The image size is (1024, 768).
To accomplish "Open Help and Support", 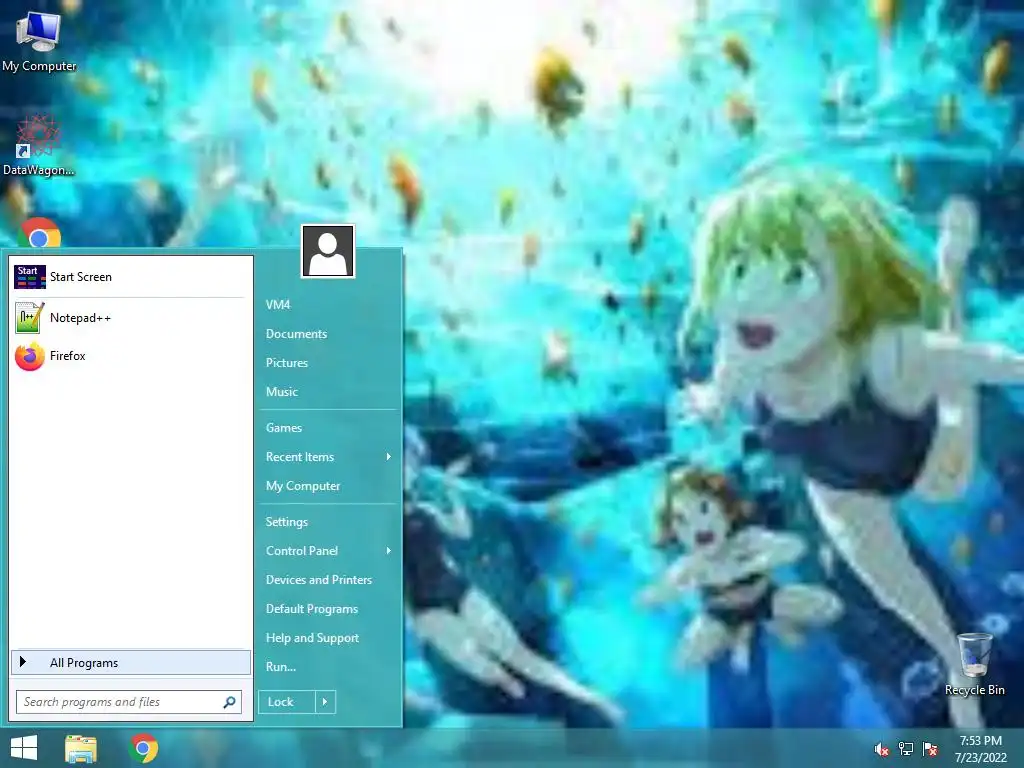I will [312, 638].
